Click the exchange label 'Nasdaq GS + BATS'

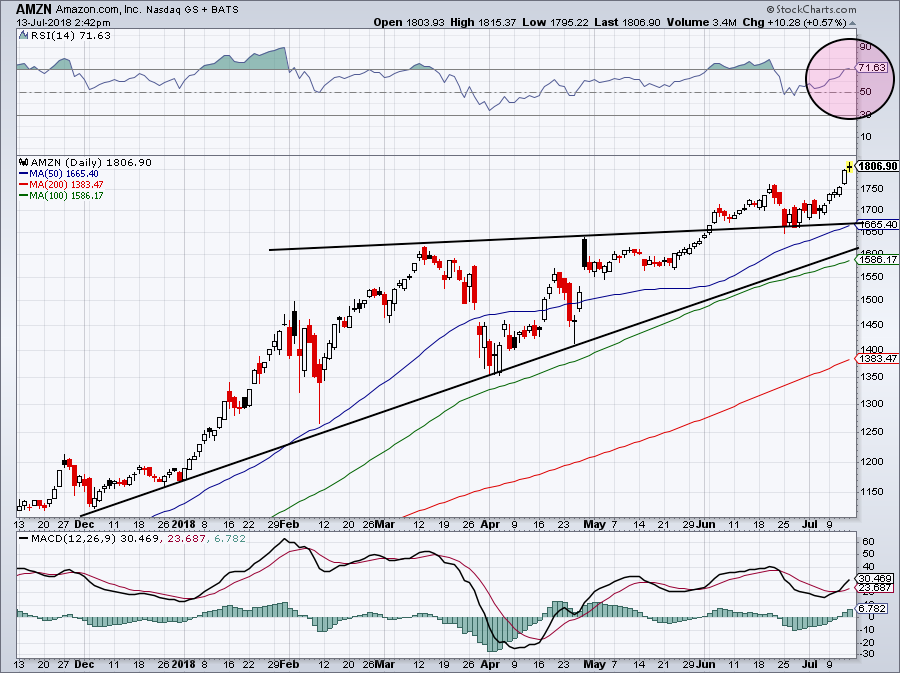pos(192,10)
